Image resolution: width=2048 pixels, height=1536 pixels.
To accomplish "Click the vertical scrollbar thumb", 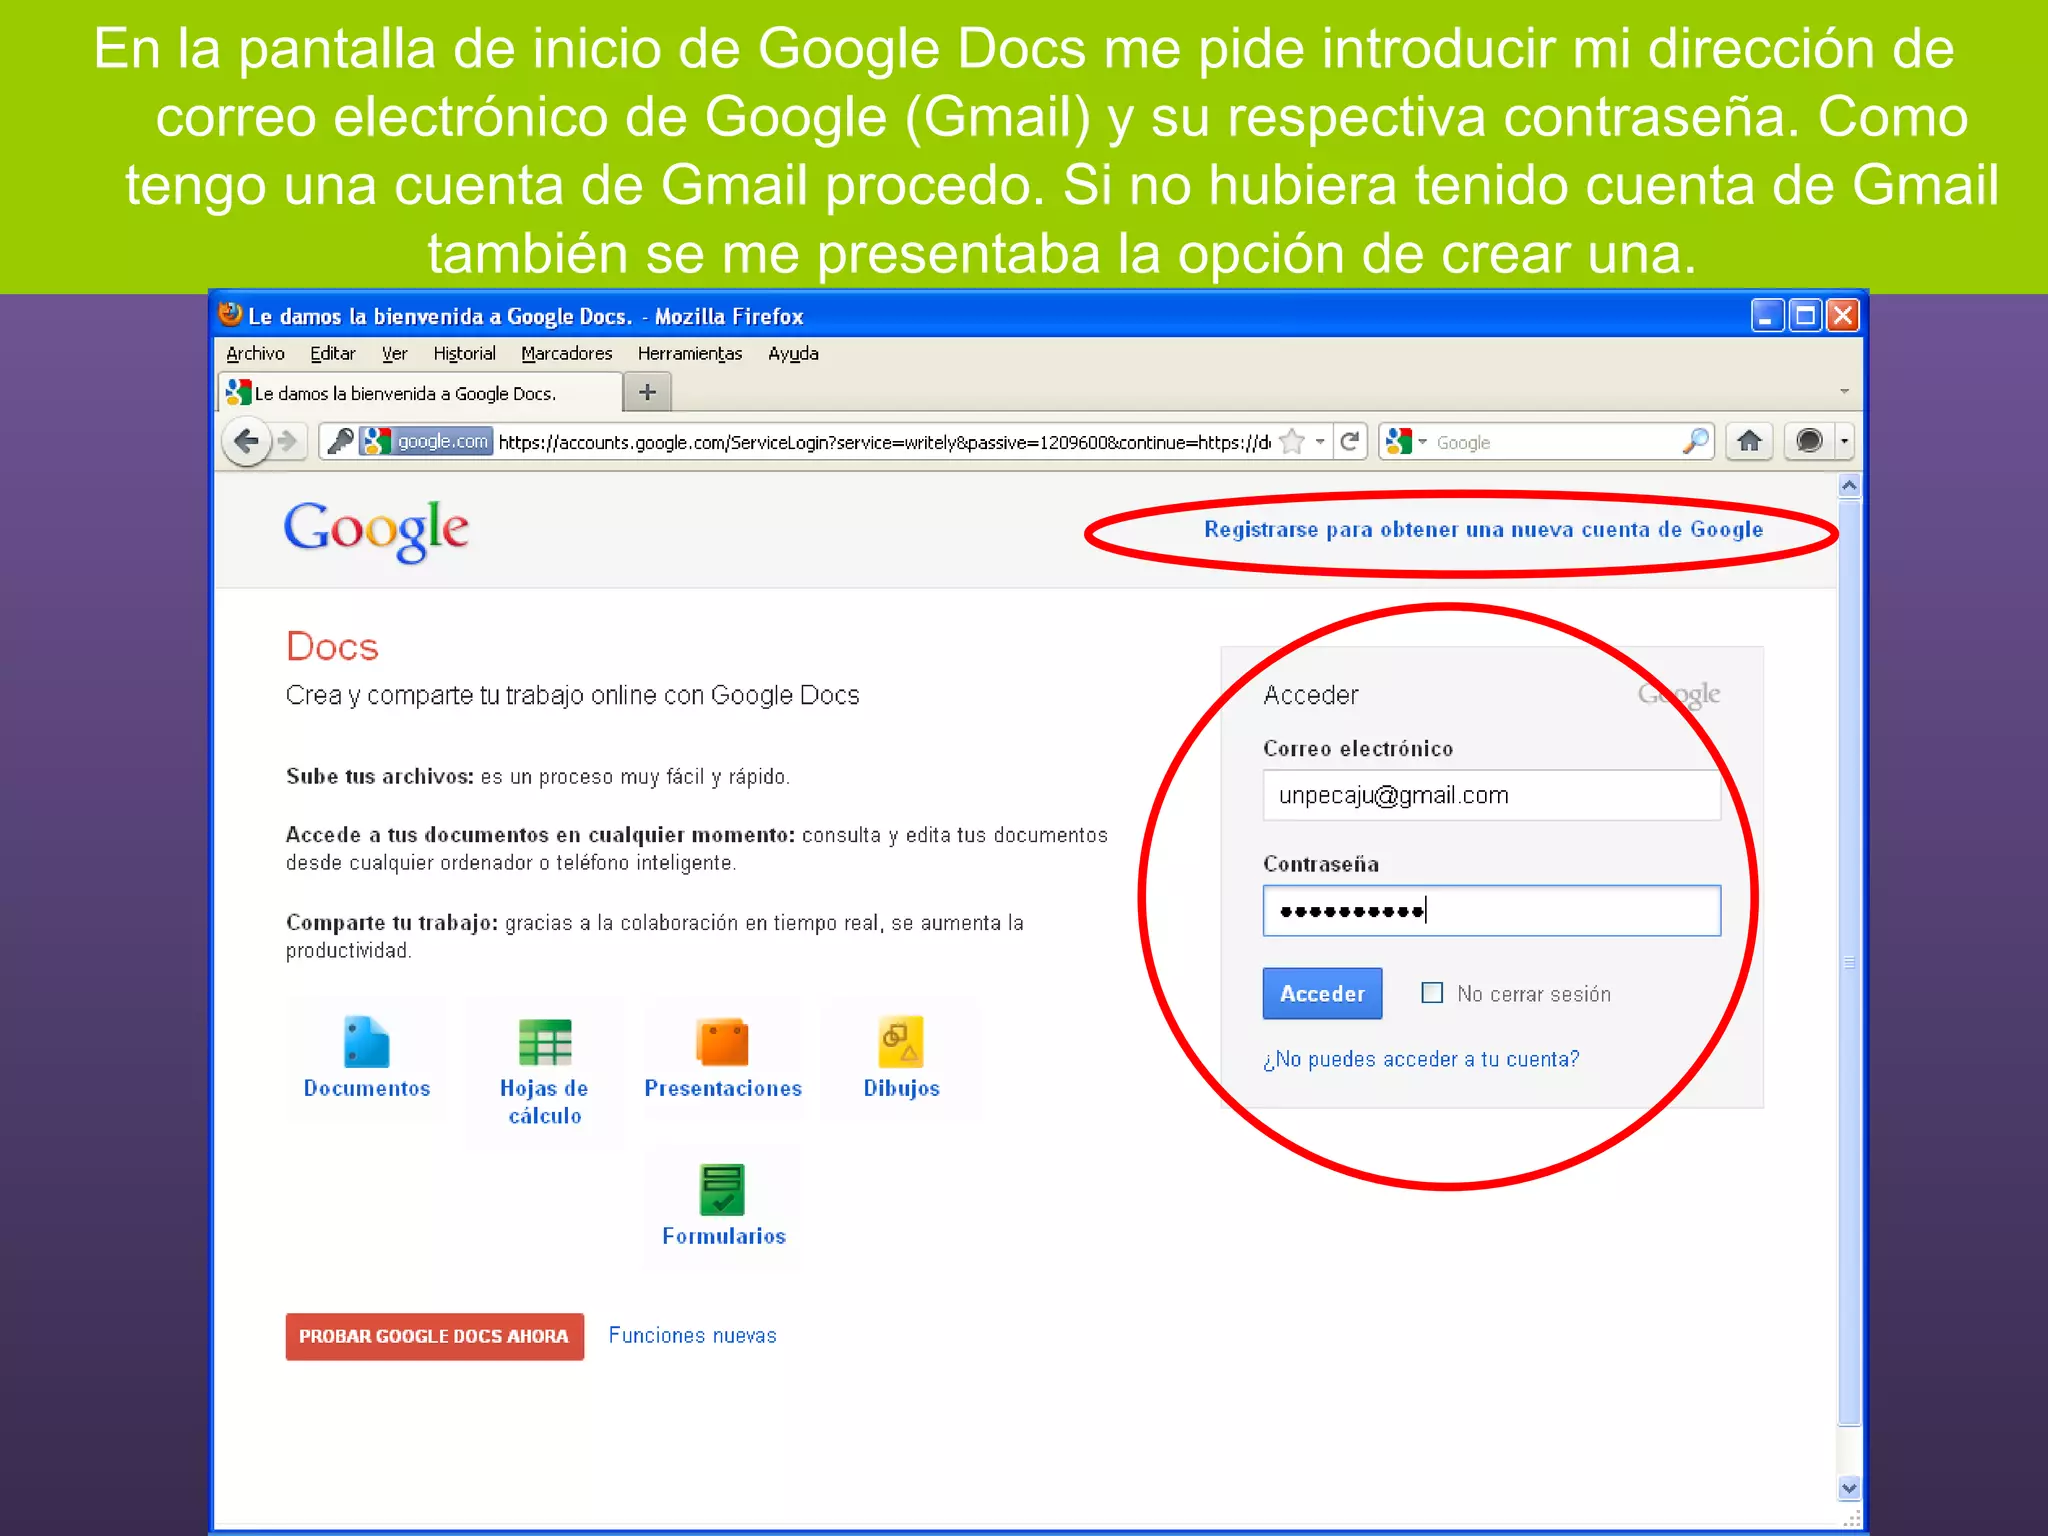I will point(1849,962).
